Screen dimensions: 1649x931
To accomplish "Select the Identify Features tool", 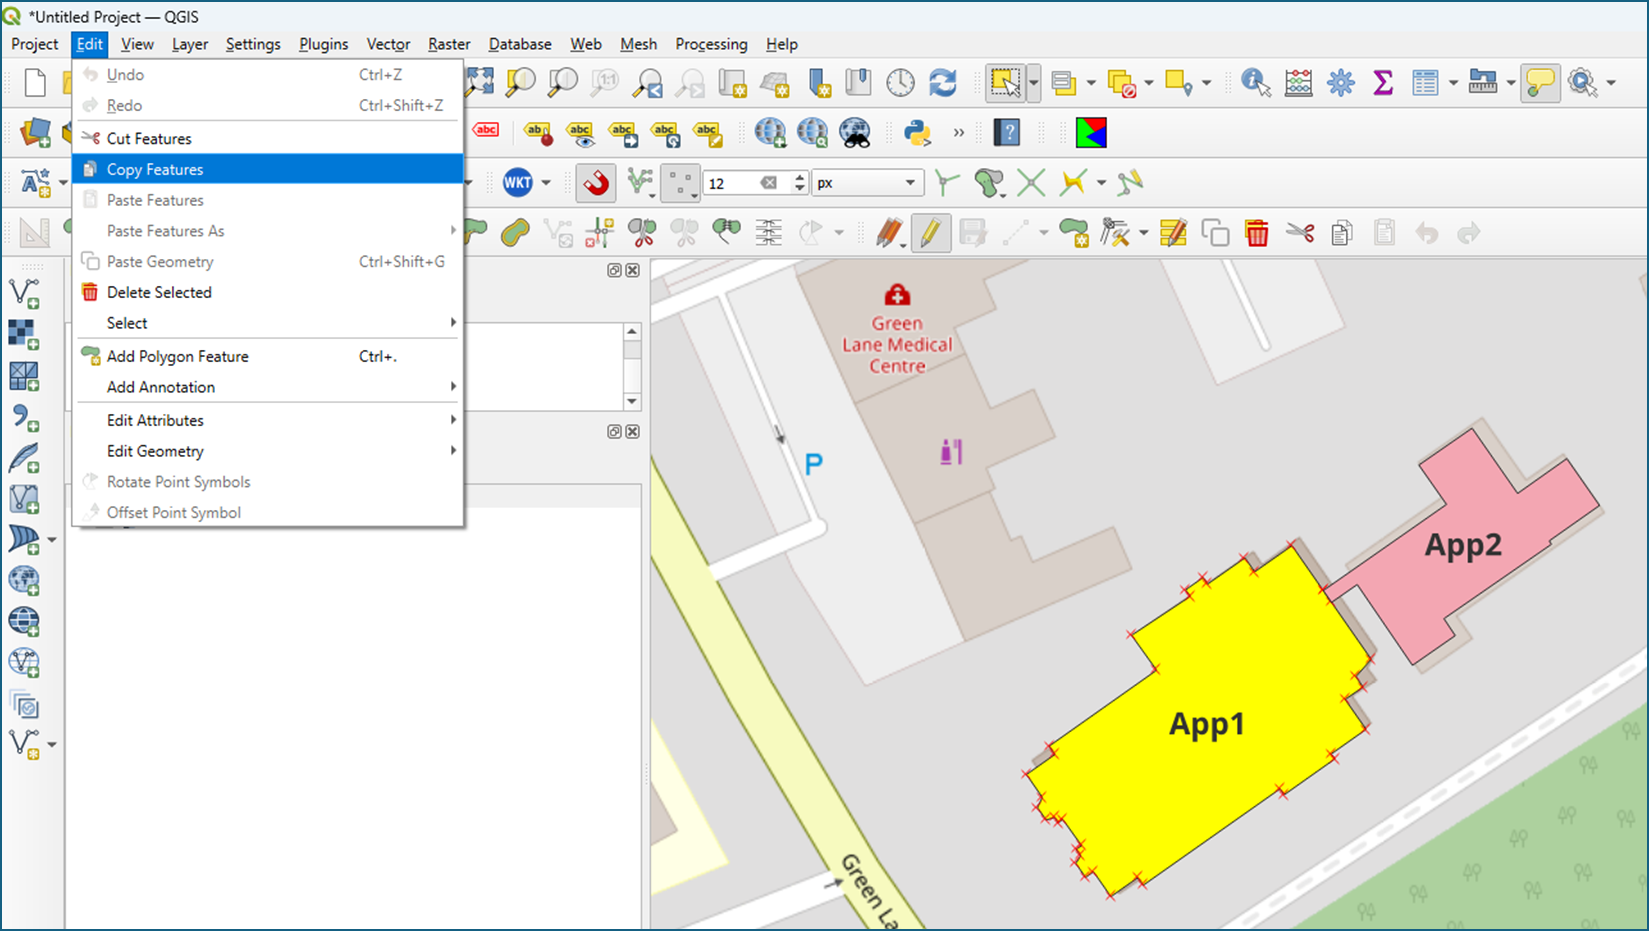I will 1255,83.
